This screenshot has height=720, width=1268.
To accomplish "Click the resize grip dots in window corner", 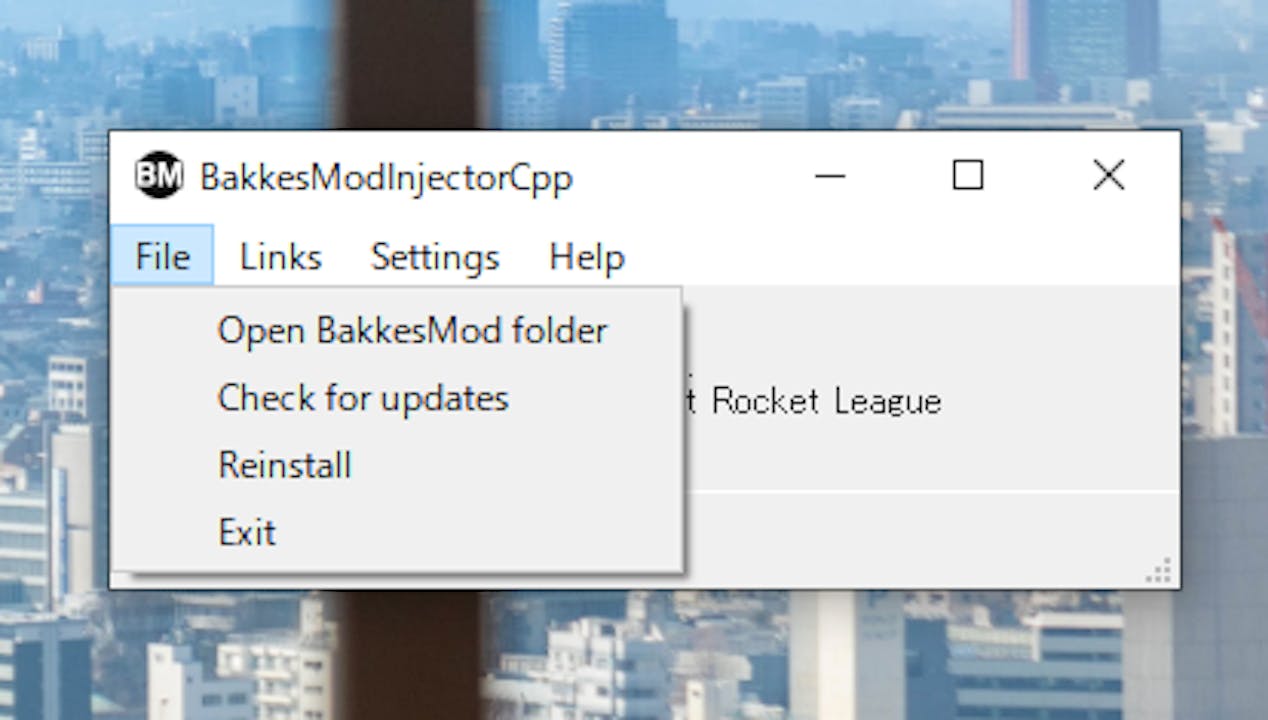I will click(1159, 572).
